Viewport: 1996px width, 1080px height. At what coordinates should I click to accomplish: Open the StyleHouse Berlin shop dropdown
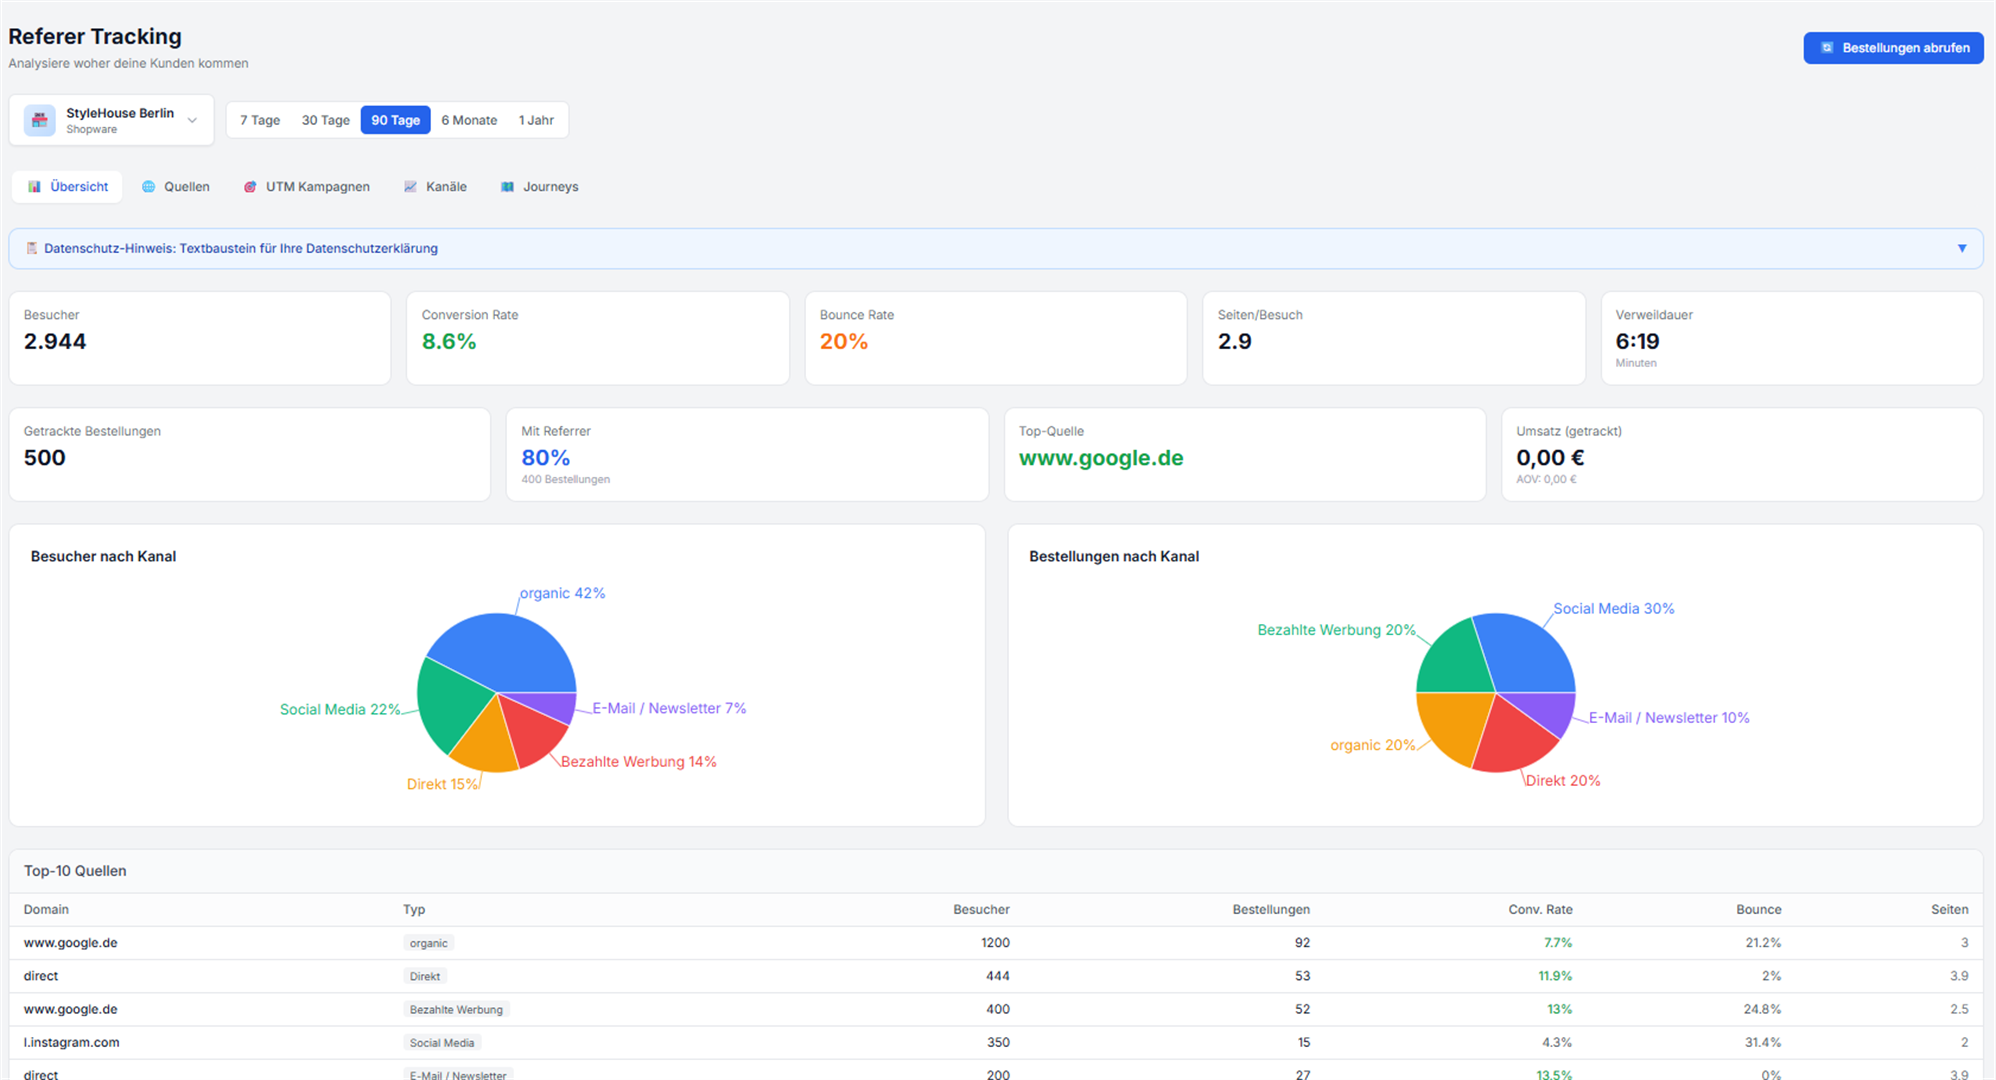192,120
